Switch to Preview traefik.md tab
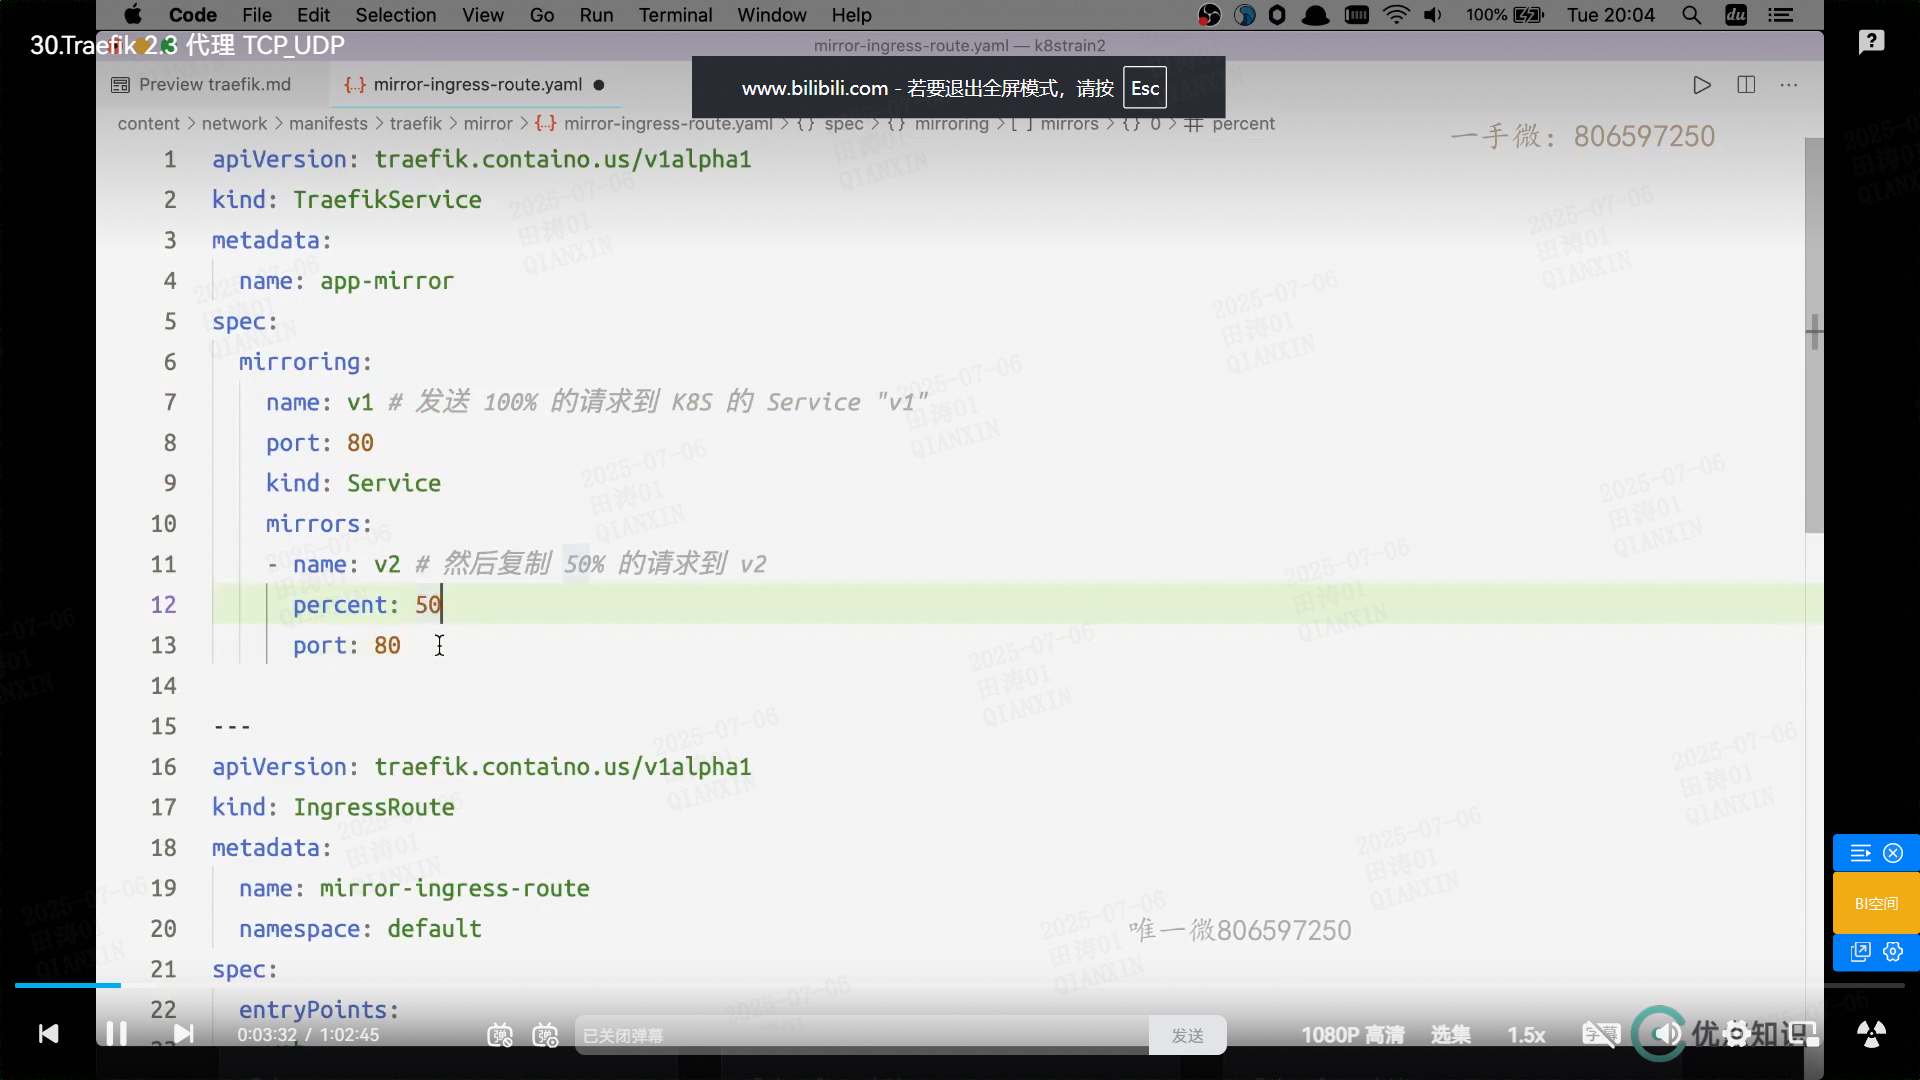The height and width of the screenshot is (1080, 1920). coord(214,85)
